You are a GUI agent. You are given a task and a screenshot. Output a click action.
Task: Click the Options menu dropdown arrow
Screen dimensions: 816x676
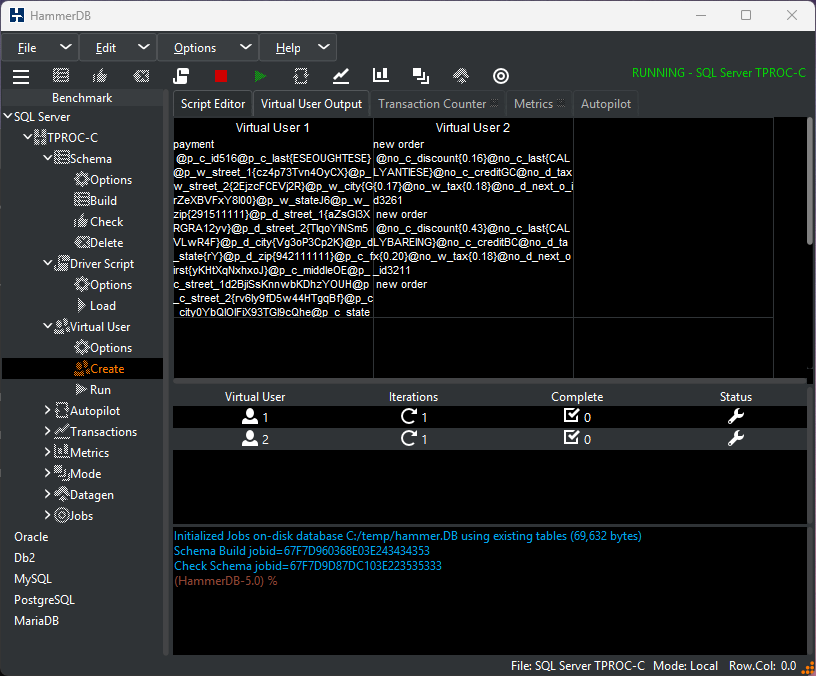[246, 47]
